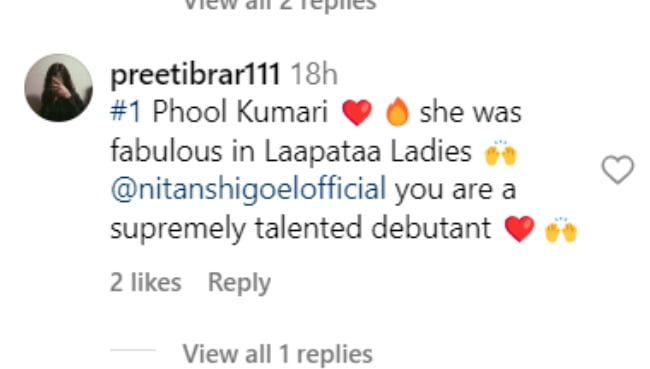Open the preetibrar111 username link
Screen dimensions: 650x369
195,75
